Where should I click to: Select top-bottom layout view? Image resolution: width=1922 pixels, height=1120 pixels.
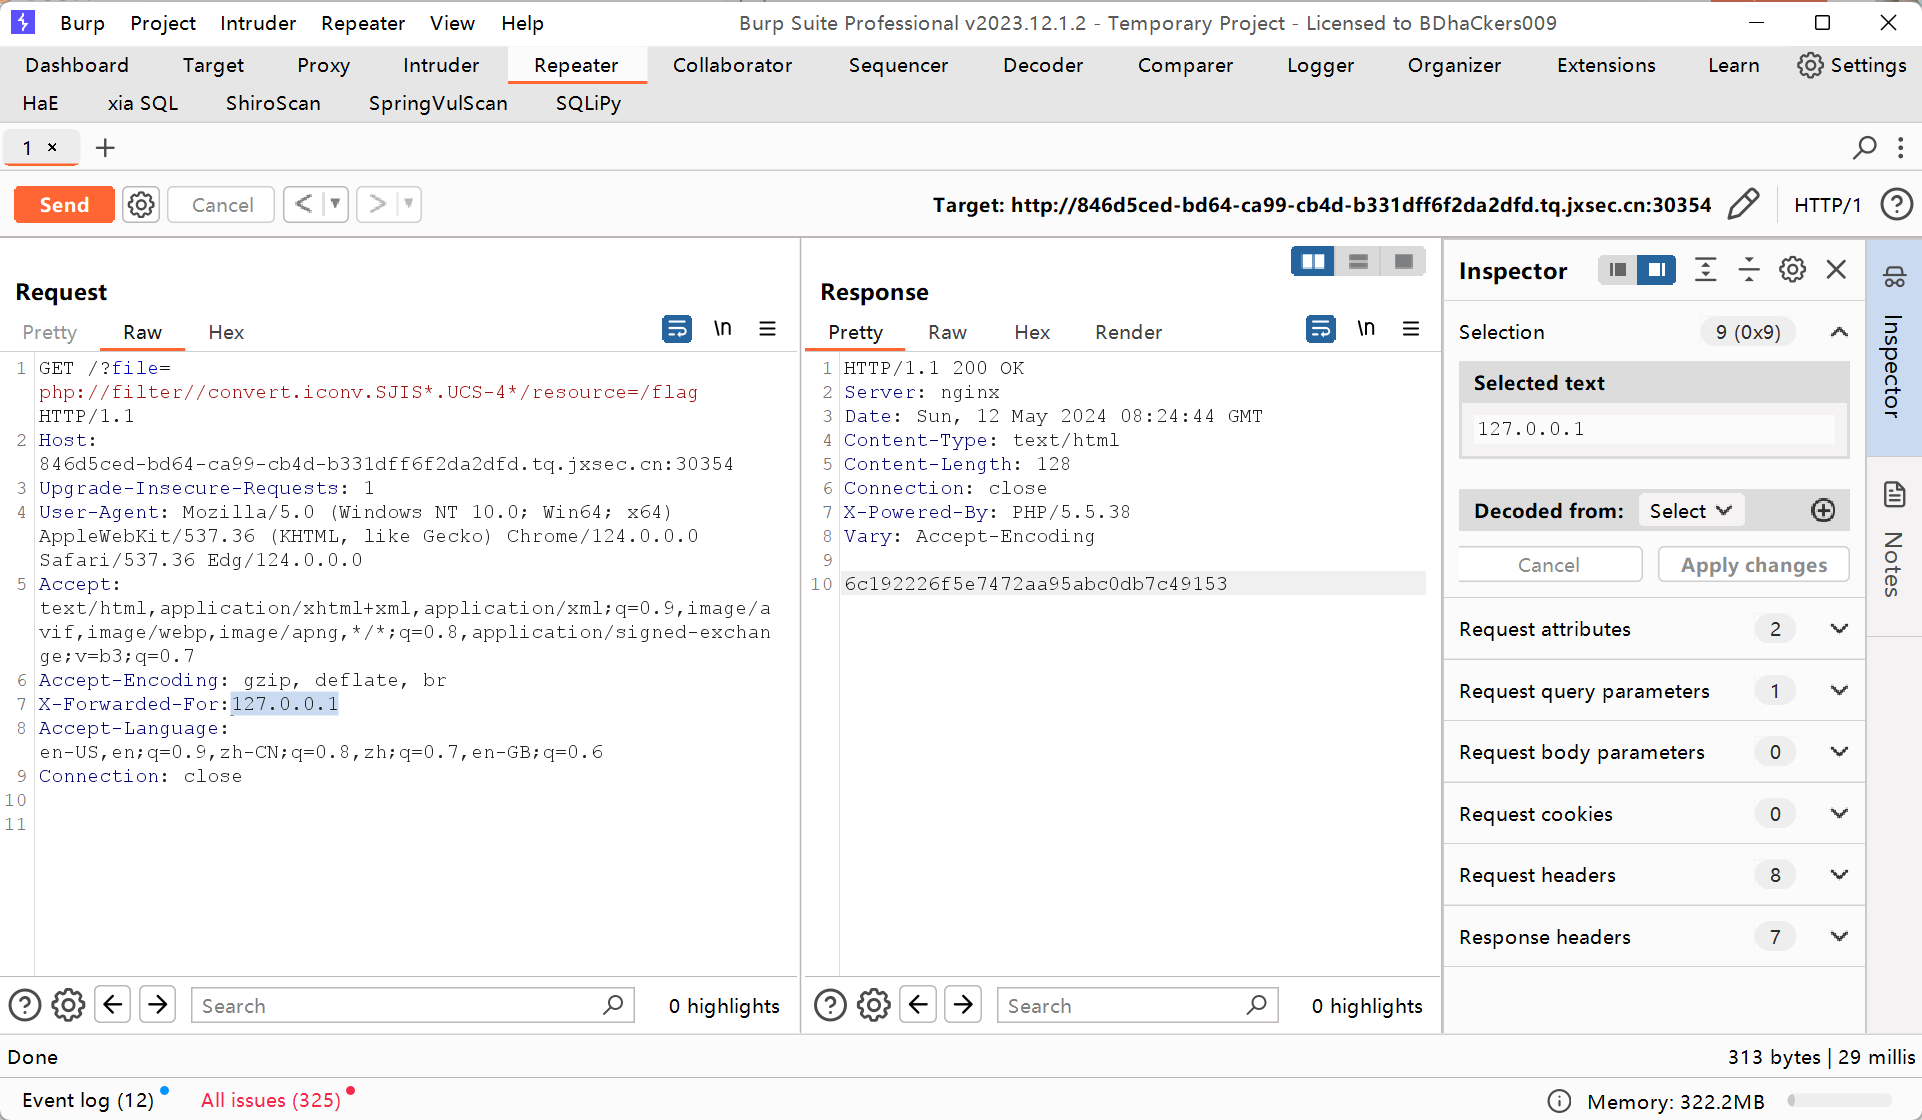1358,261
